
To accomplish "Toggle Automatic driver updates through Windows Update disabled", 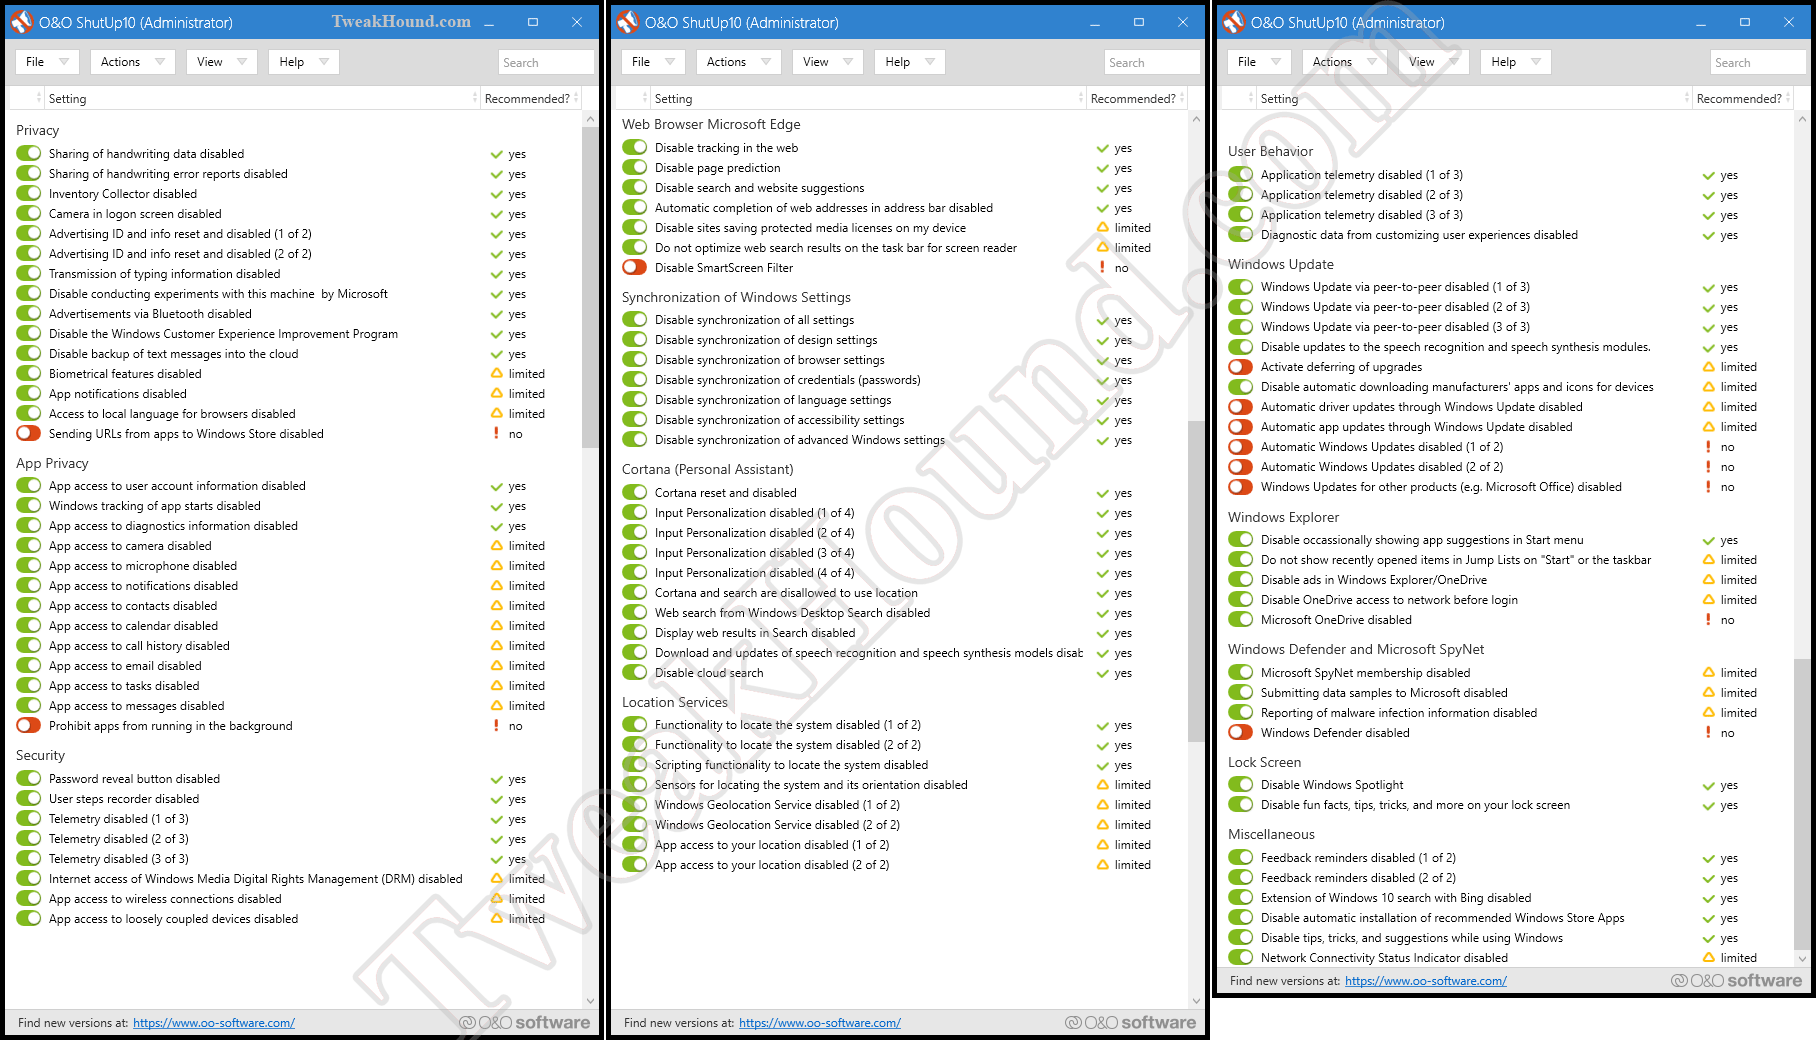I will (x=1241, y=406).
